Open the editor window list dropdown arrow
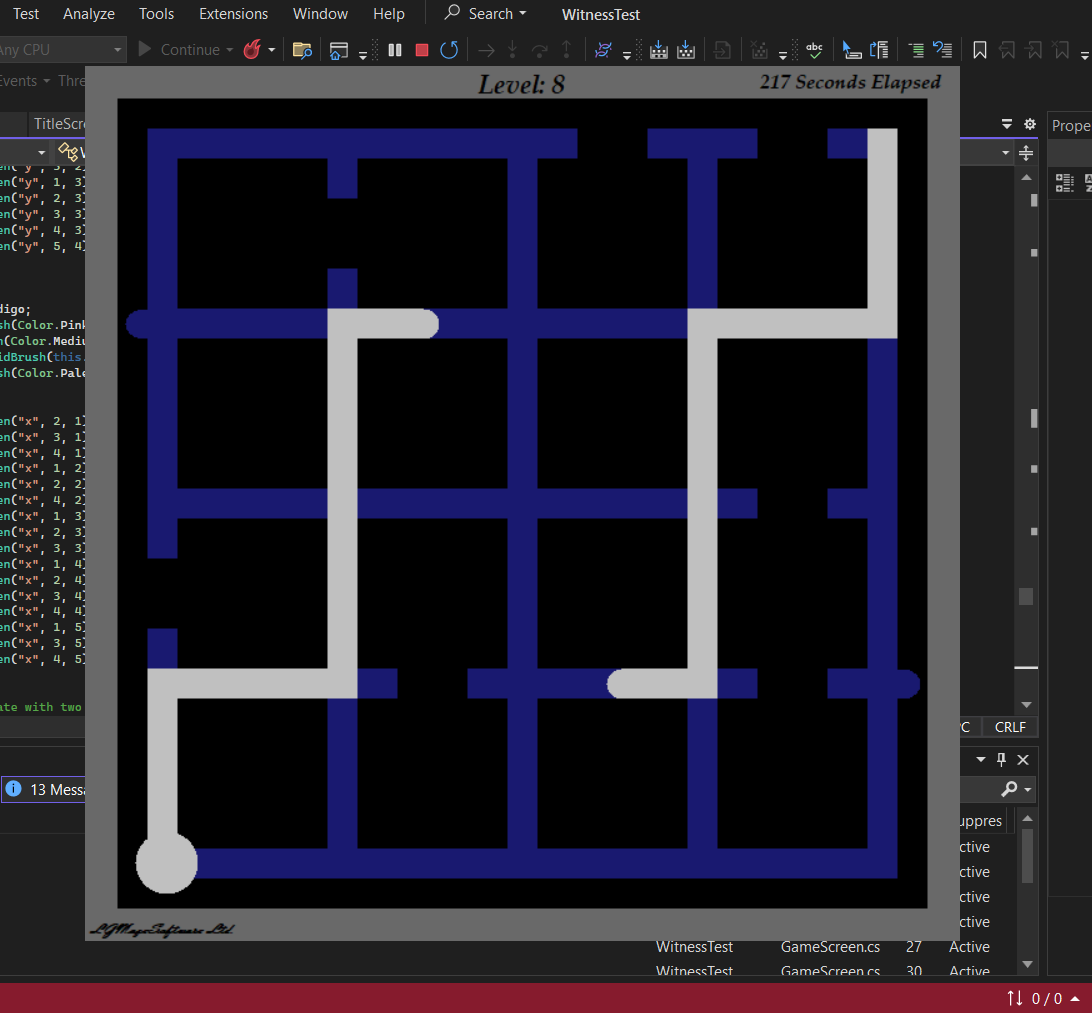Screen dimensions: 1092x1013 [1007, 124]
